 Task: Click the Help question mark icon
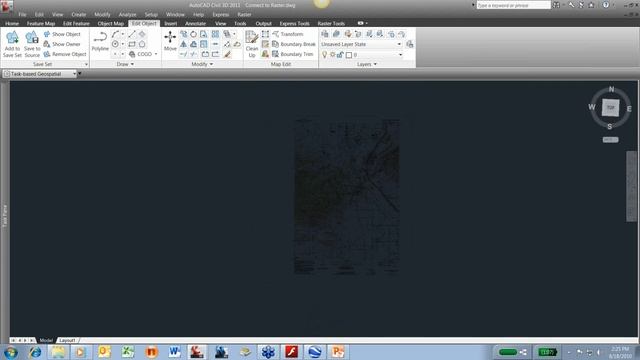tap(606, 5)
